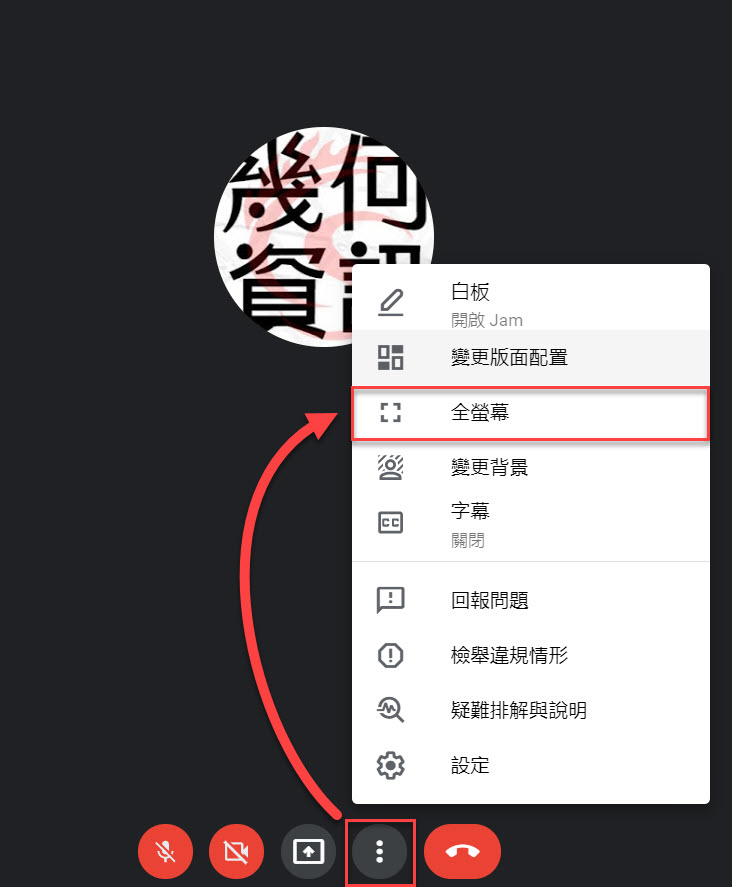Open the three-dot more options button
The width and height of the screenshot is (732, 887).
coord(380,851)
